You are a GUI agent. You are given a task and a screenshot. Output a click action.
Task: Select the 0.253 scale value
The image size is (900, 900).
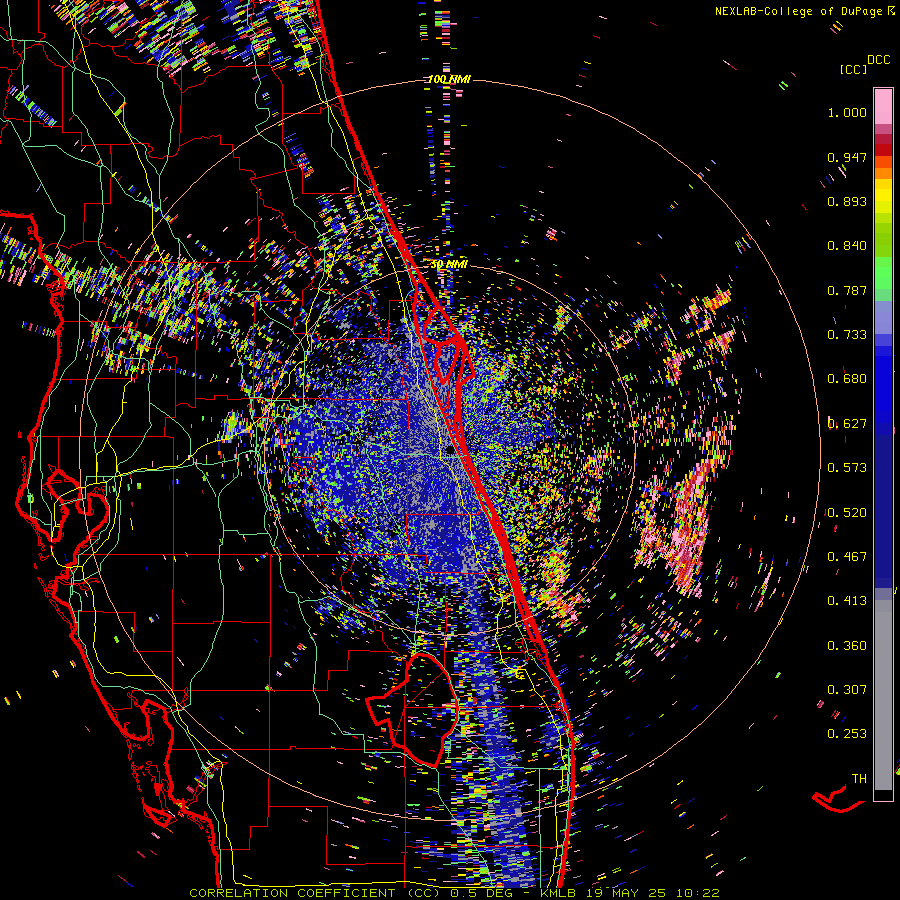tap(847, 734)
